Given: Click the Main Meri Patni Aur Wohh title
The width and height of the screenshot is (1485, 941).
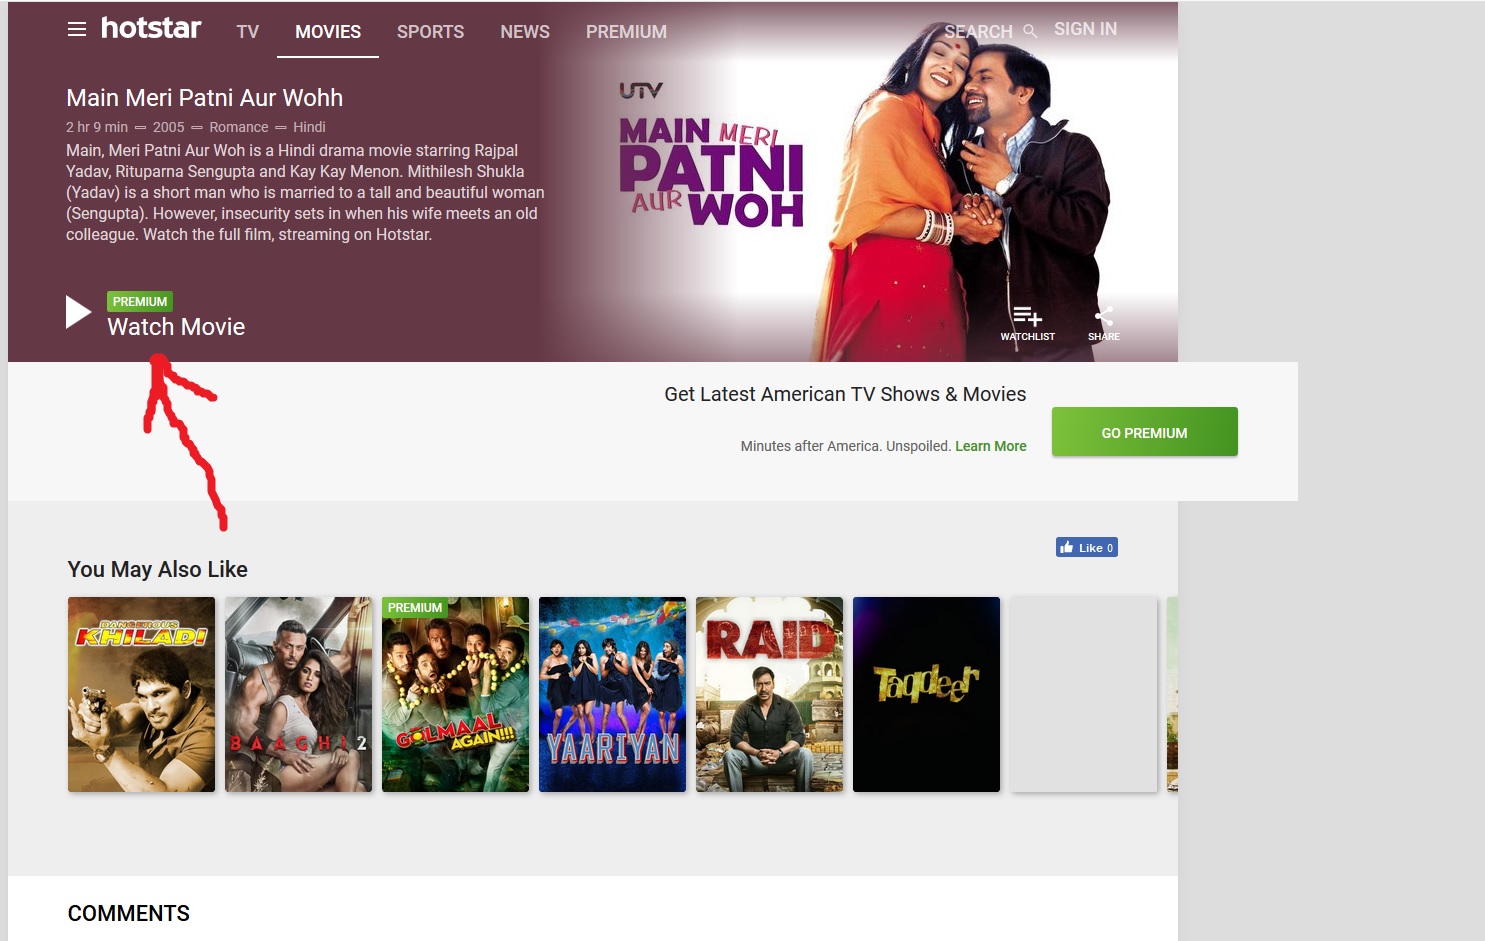Looking at the screenshot, I should coord(204,98).
